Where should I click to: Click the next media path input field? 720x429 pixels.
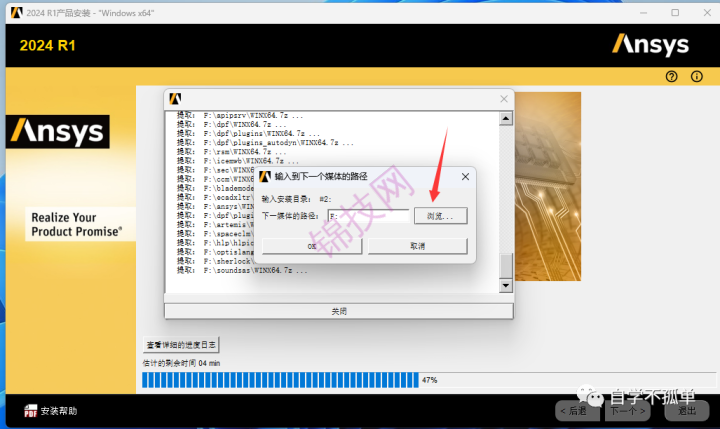[368, 216]
